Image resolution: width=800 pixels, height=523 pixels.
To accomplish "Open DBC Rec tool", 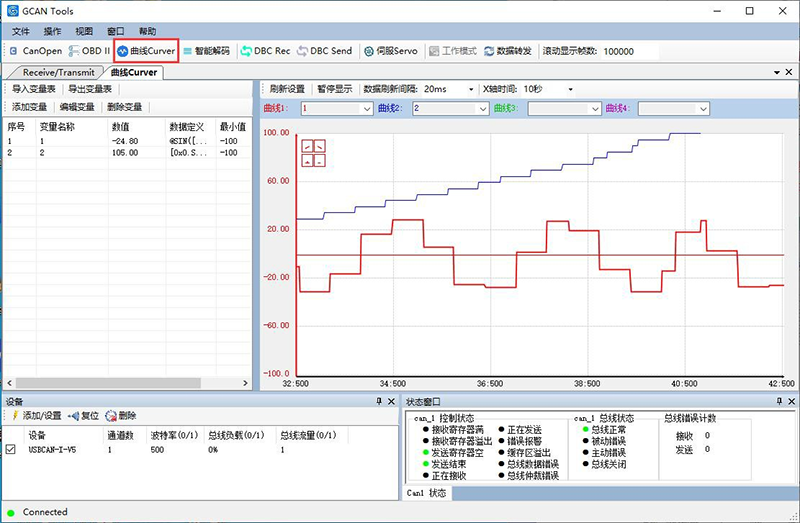I will (x=266, y=50).
